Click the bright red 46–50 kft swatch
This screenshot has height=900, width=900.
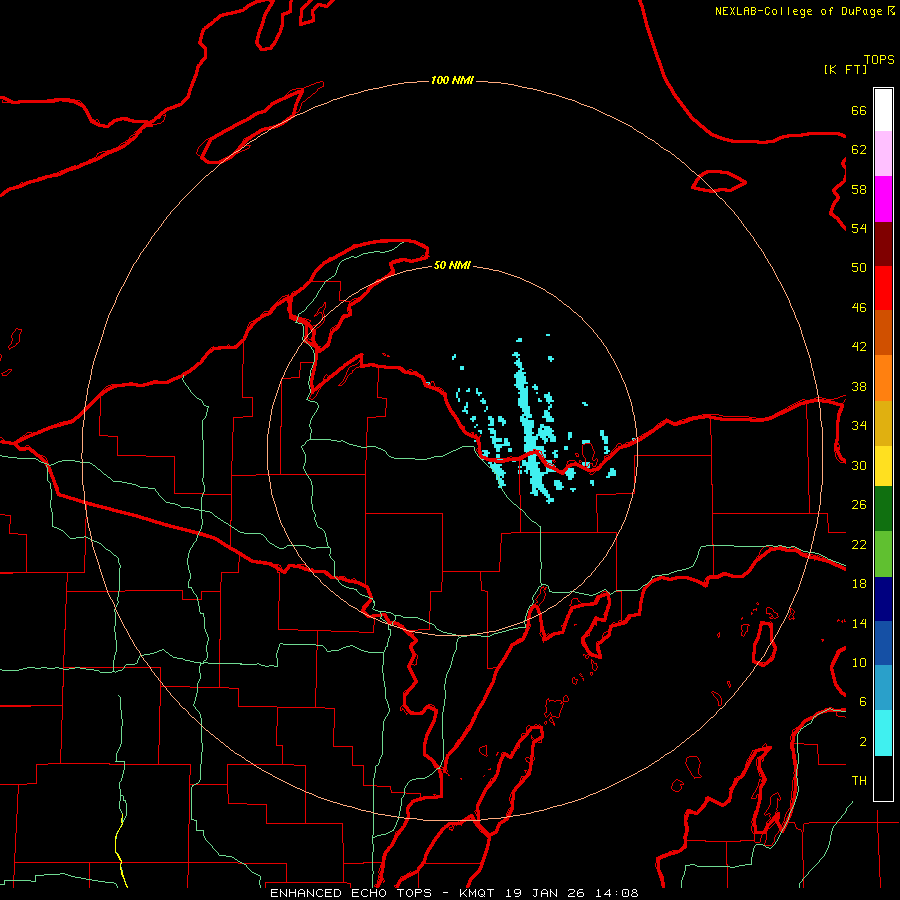point(883,289)
